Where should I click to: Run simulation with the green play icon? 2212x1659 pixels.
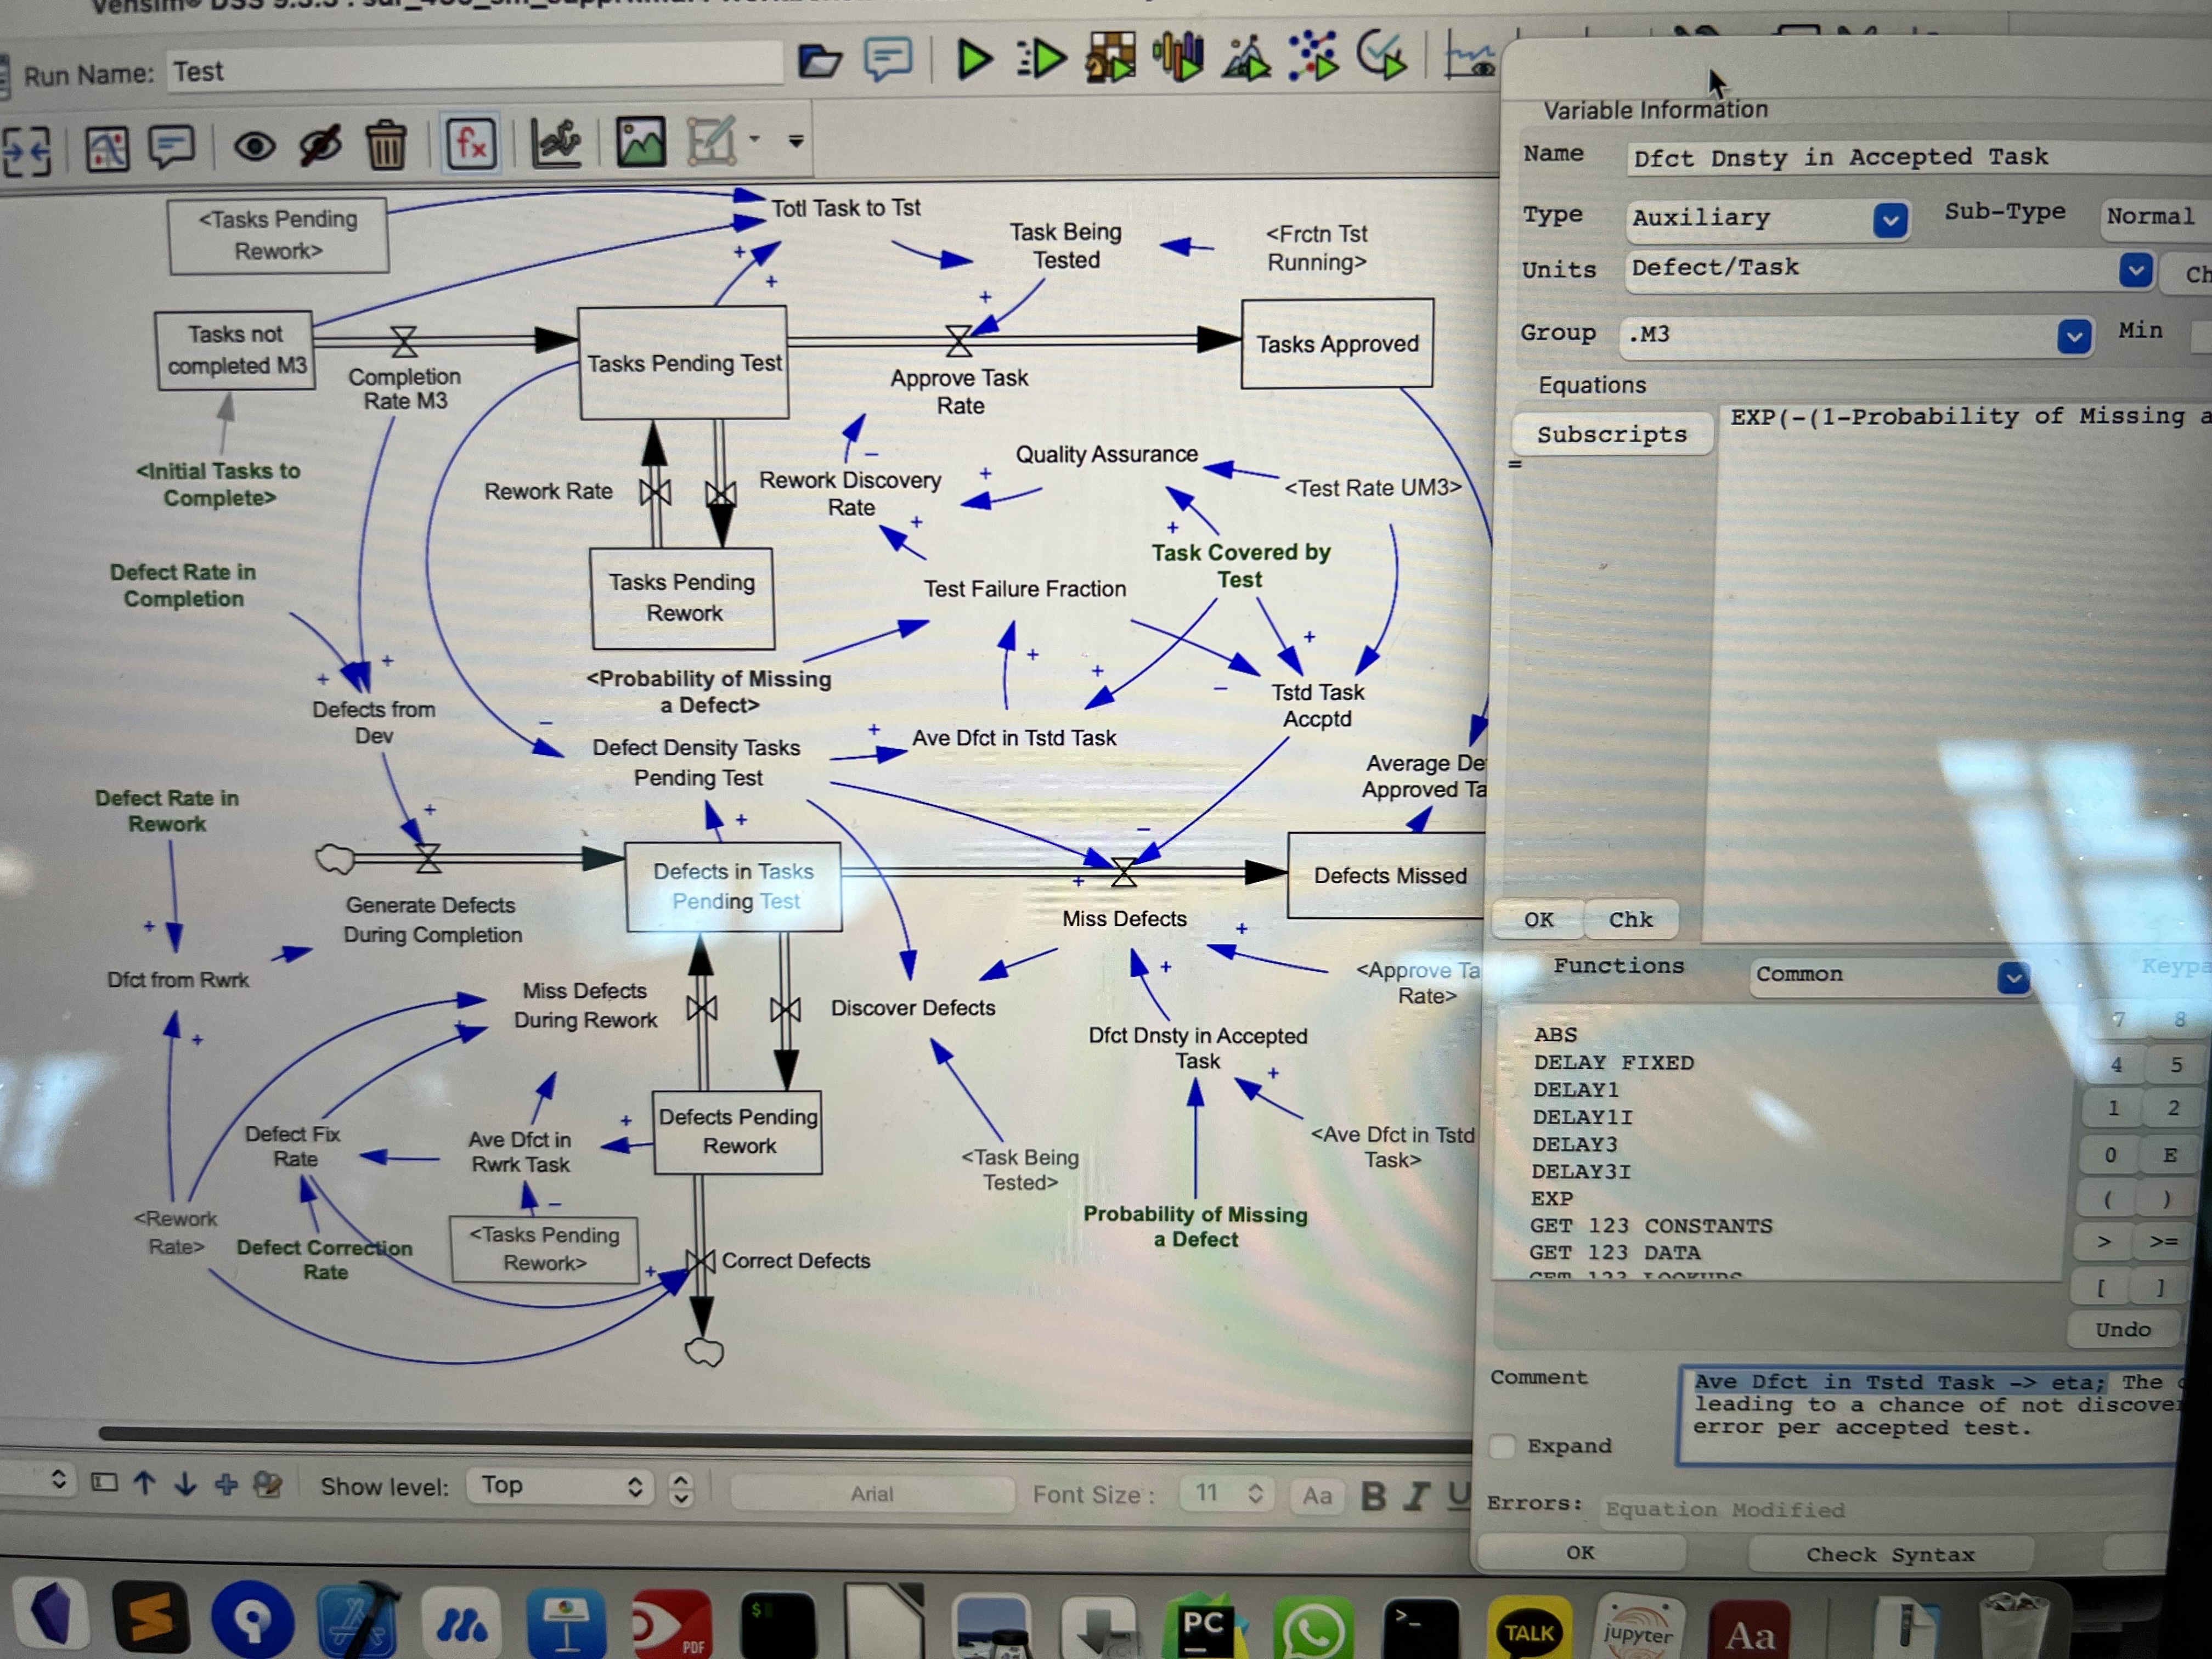(x=973, y=59)
